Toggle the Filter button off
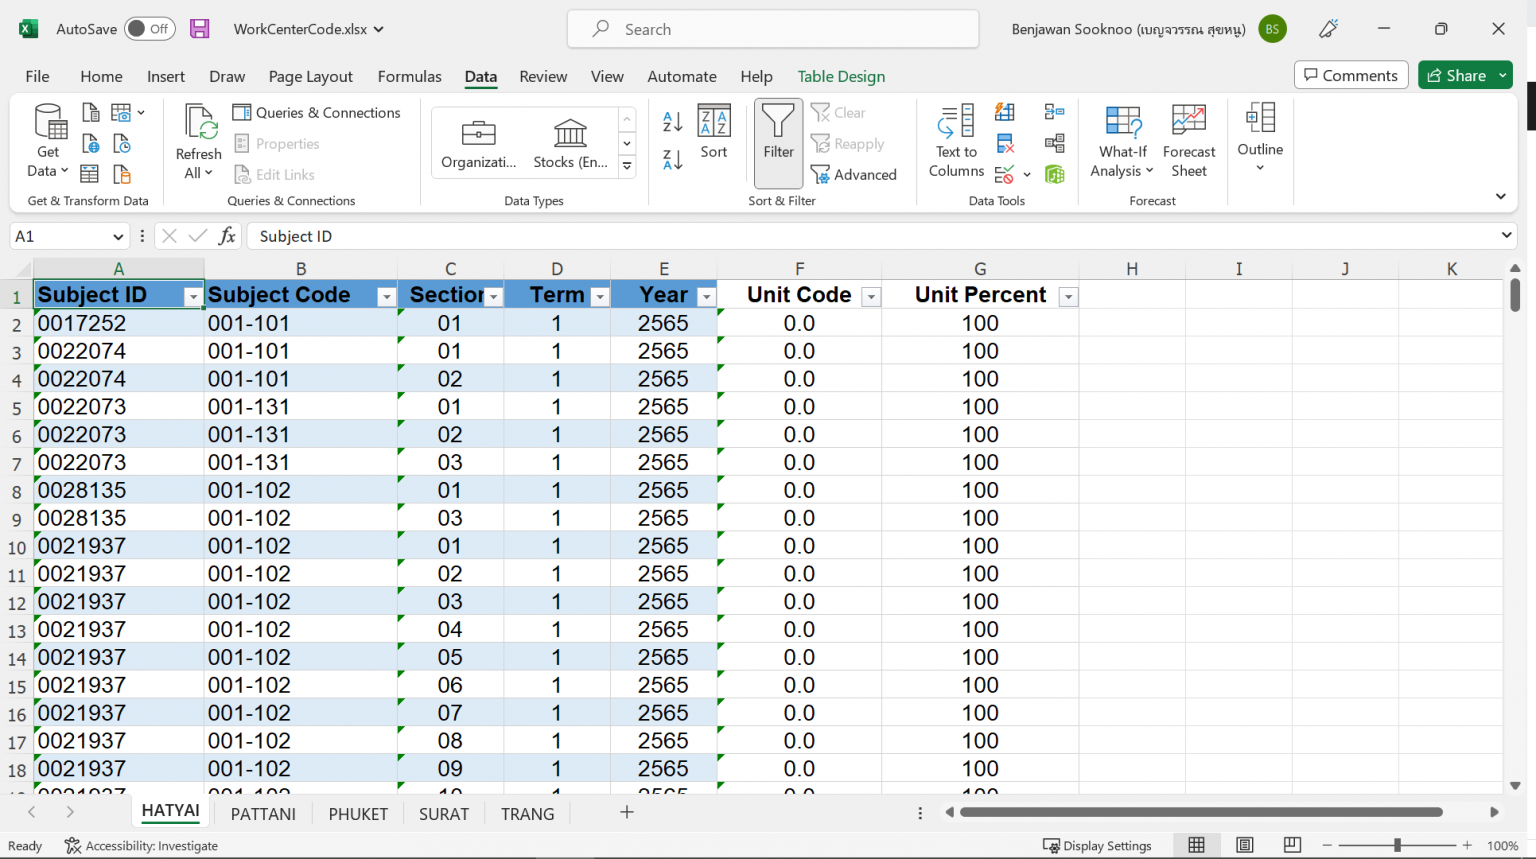Image resolution: width=1536 pixels, height=859 pixels. [778, 142]
